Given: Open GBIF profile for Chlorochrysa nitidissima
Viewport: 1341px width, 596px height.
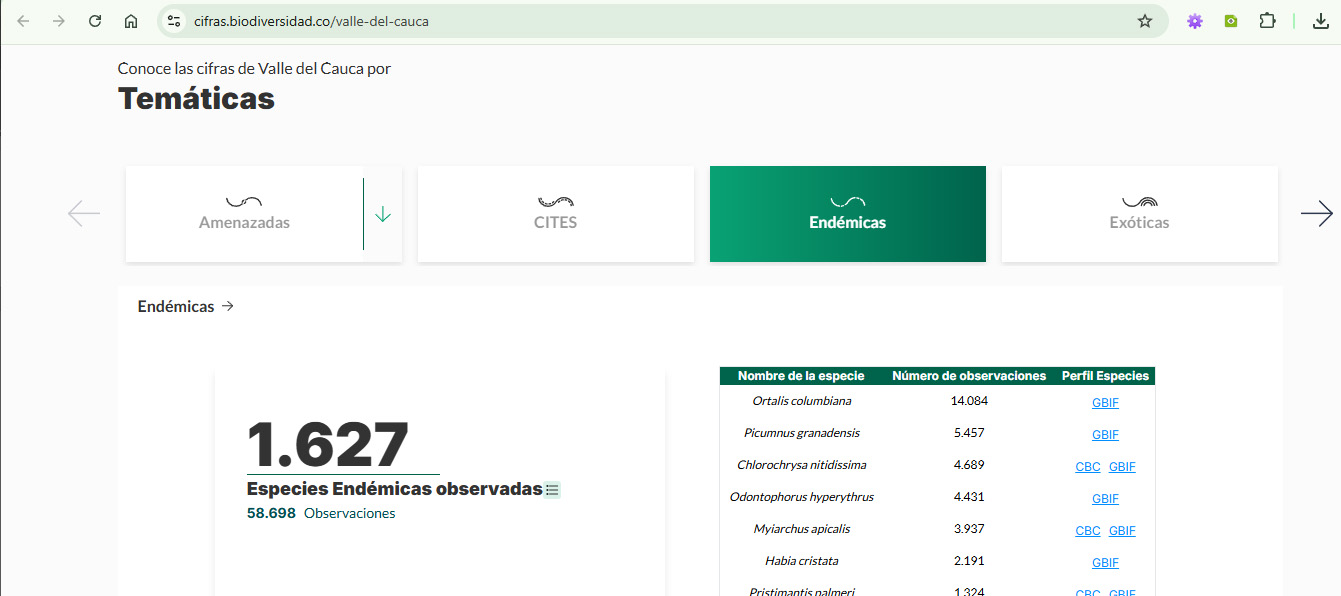Looking at the screenshot, I should [x=1122, y=467].
